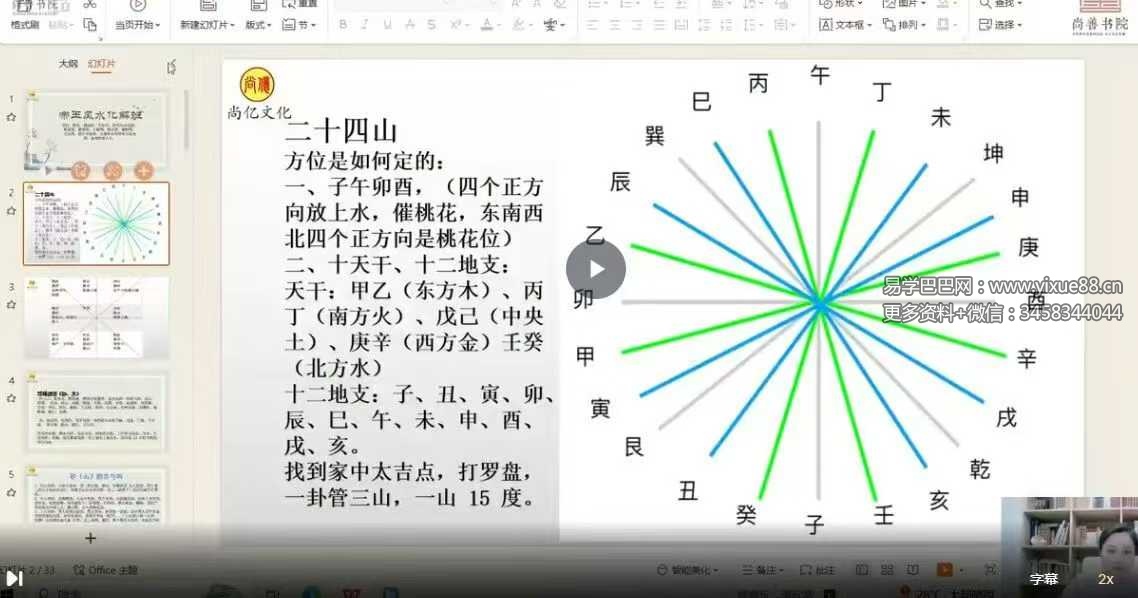This screenshot has height=598, width=1138.
Task: Click the add slide plus icon
Action: [x=90, y=538]
